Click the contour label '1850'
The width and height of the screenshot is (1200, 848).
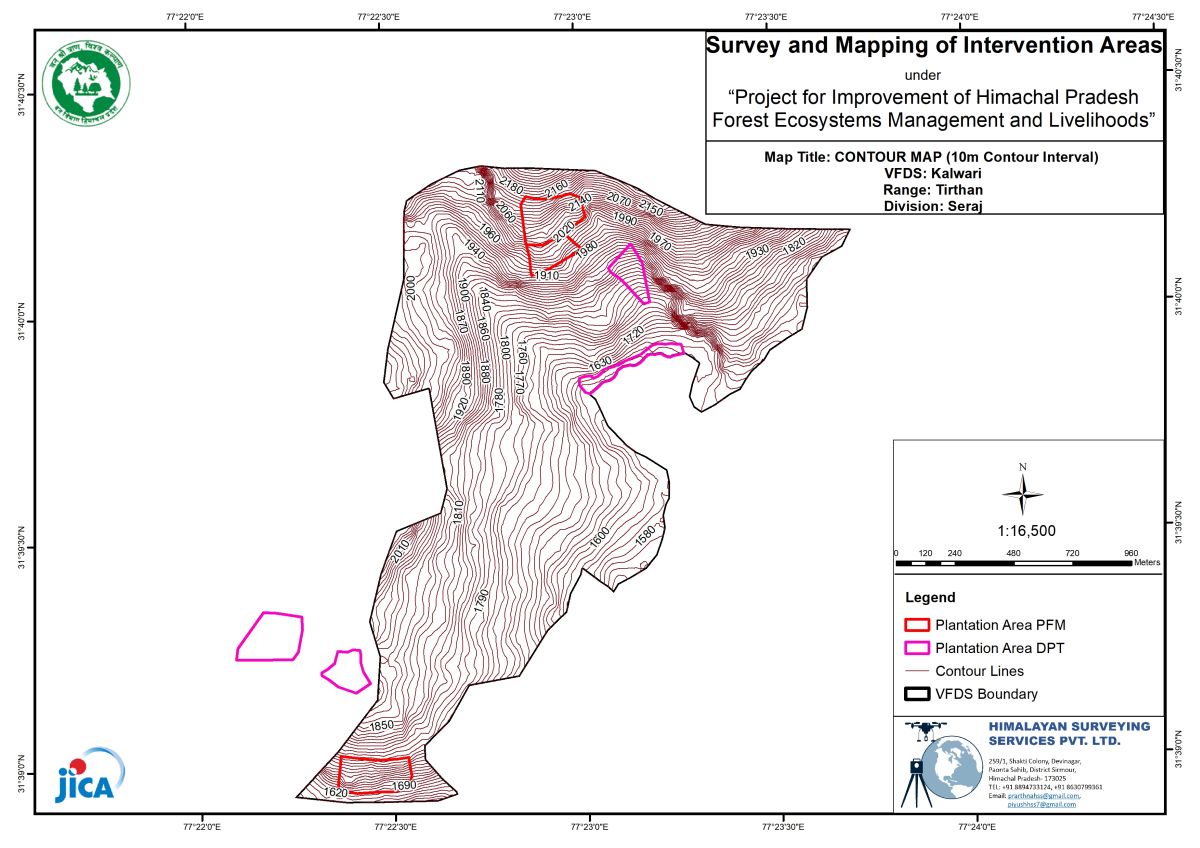coord(382,726)
